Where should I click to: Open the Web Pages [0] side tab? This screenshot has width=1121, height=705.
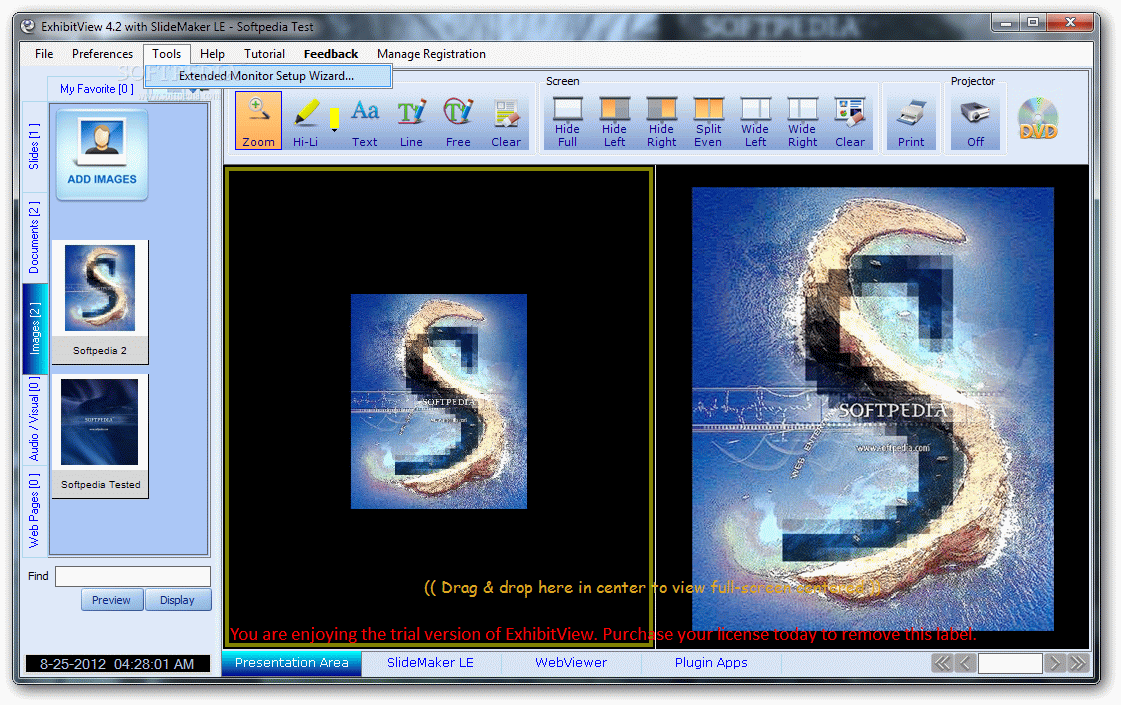coord(34,511)
